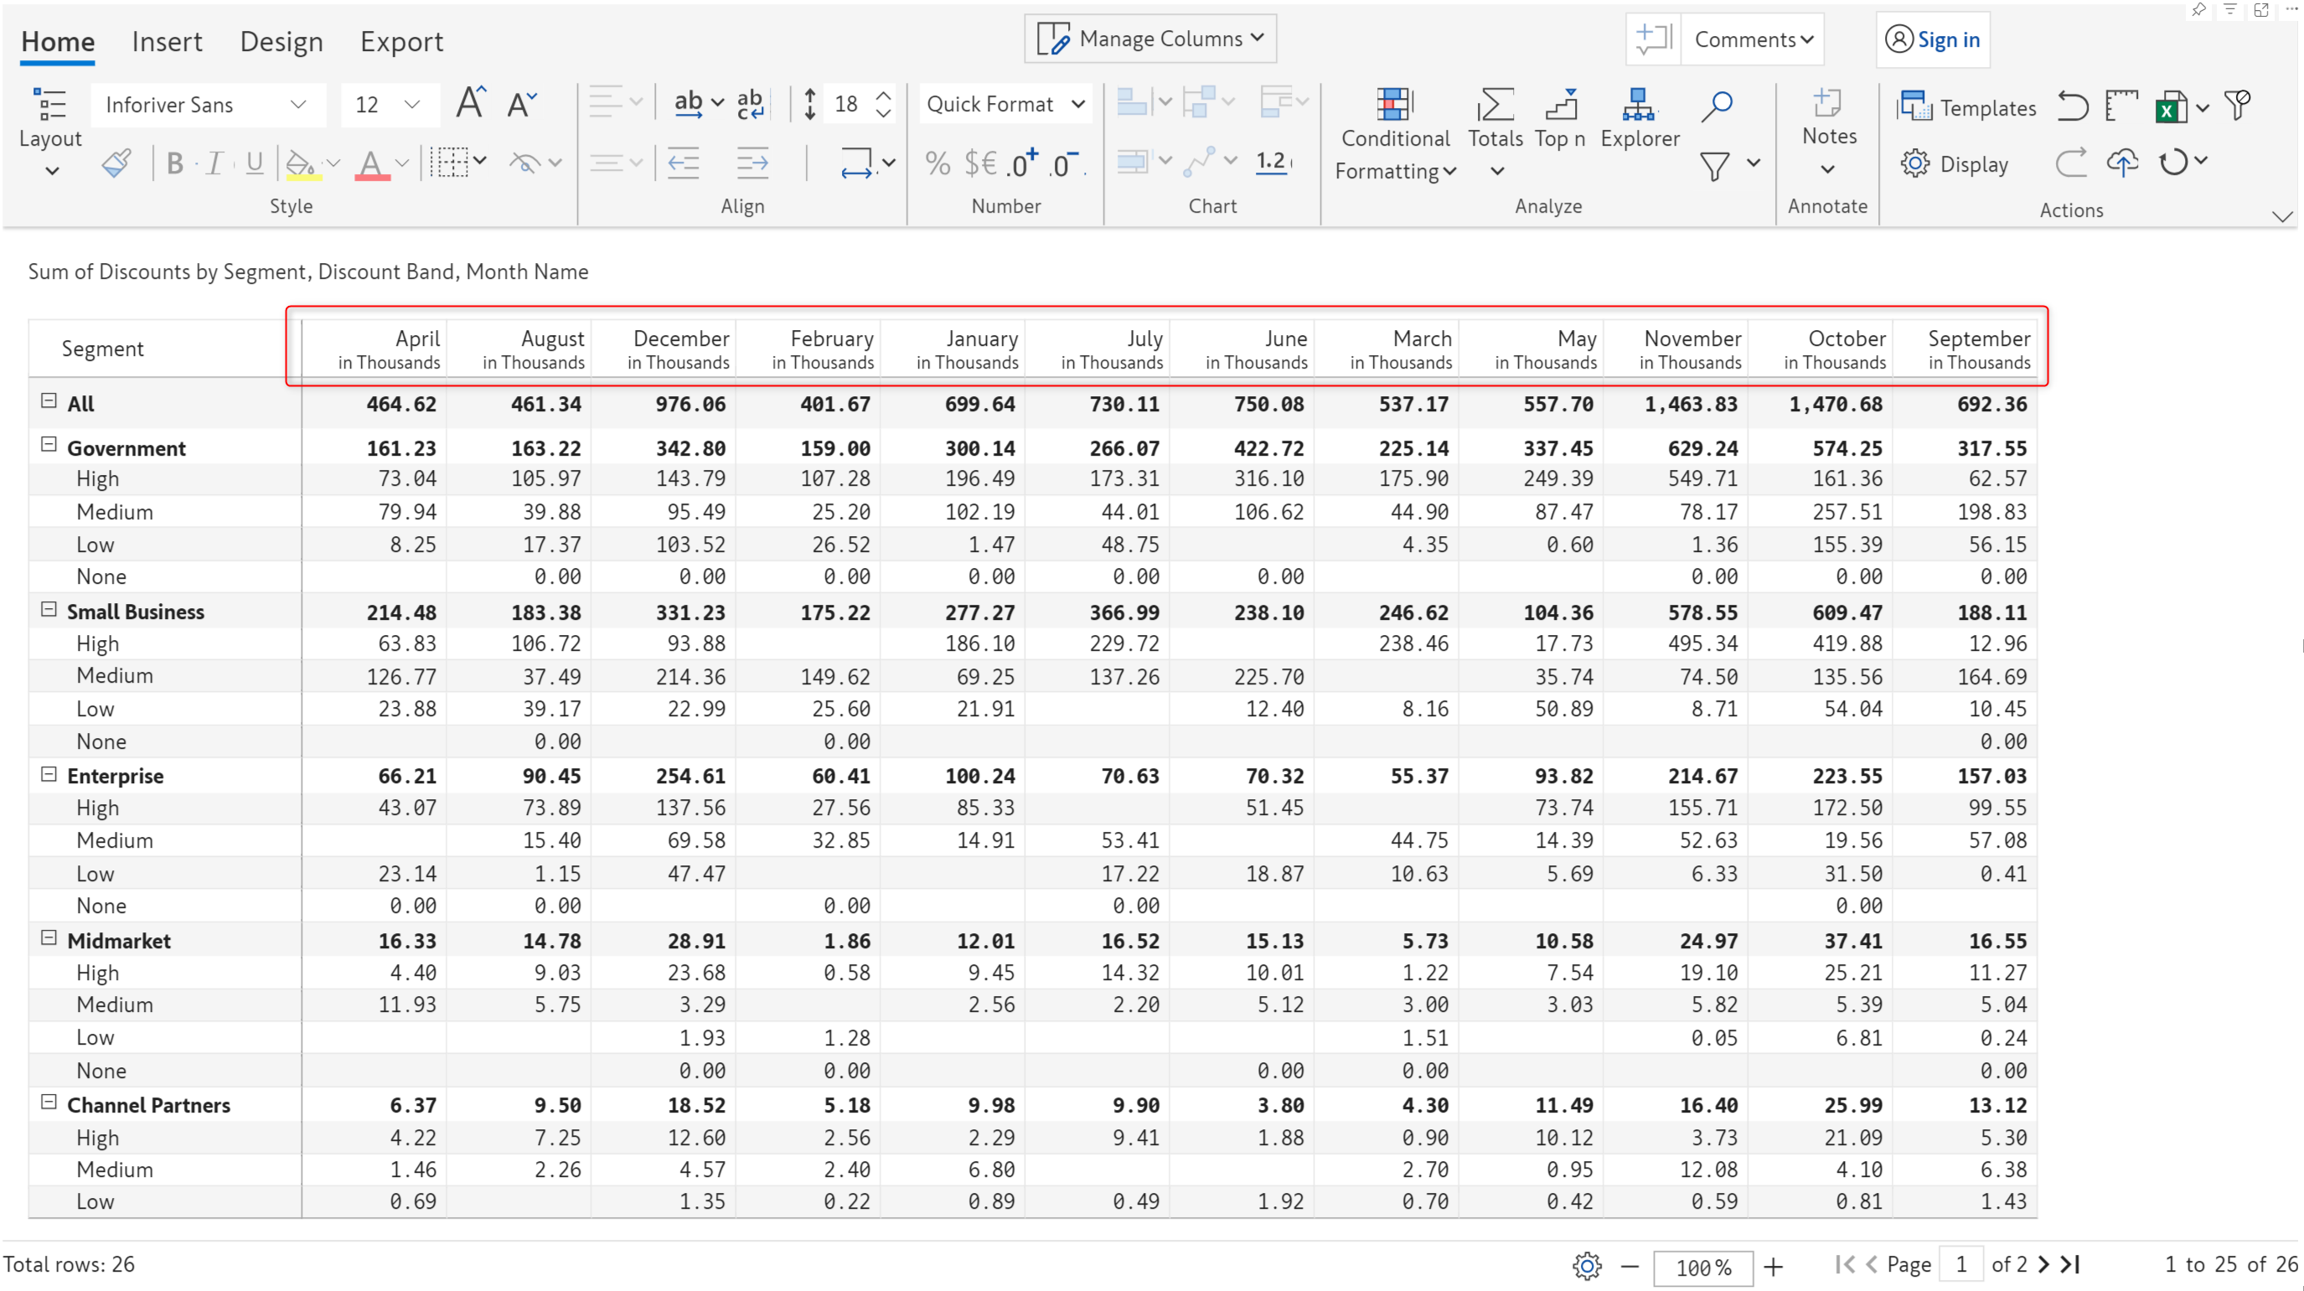Click the format painter brush icon

pos(117,163)
